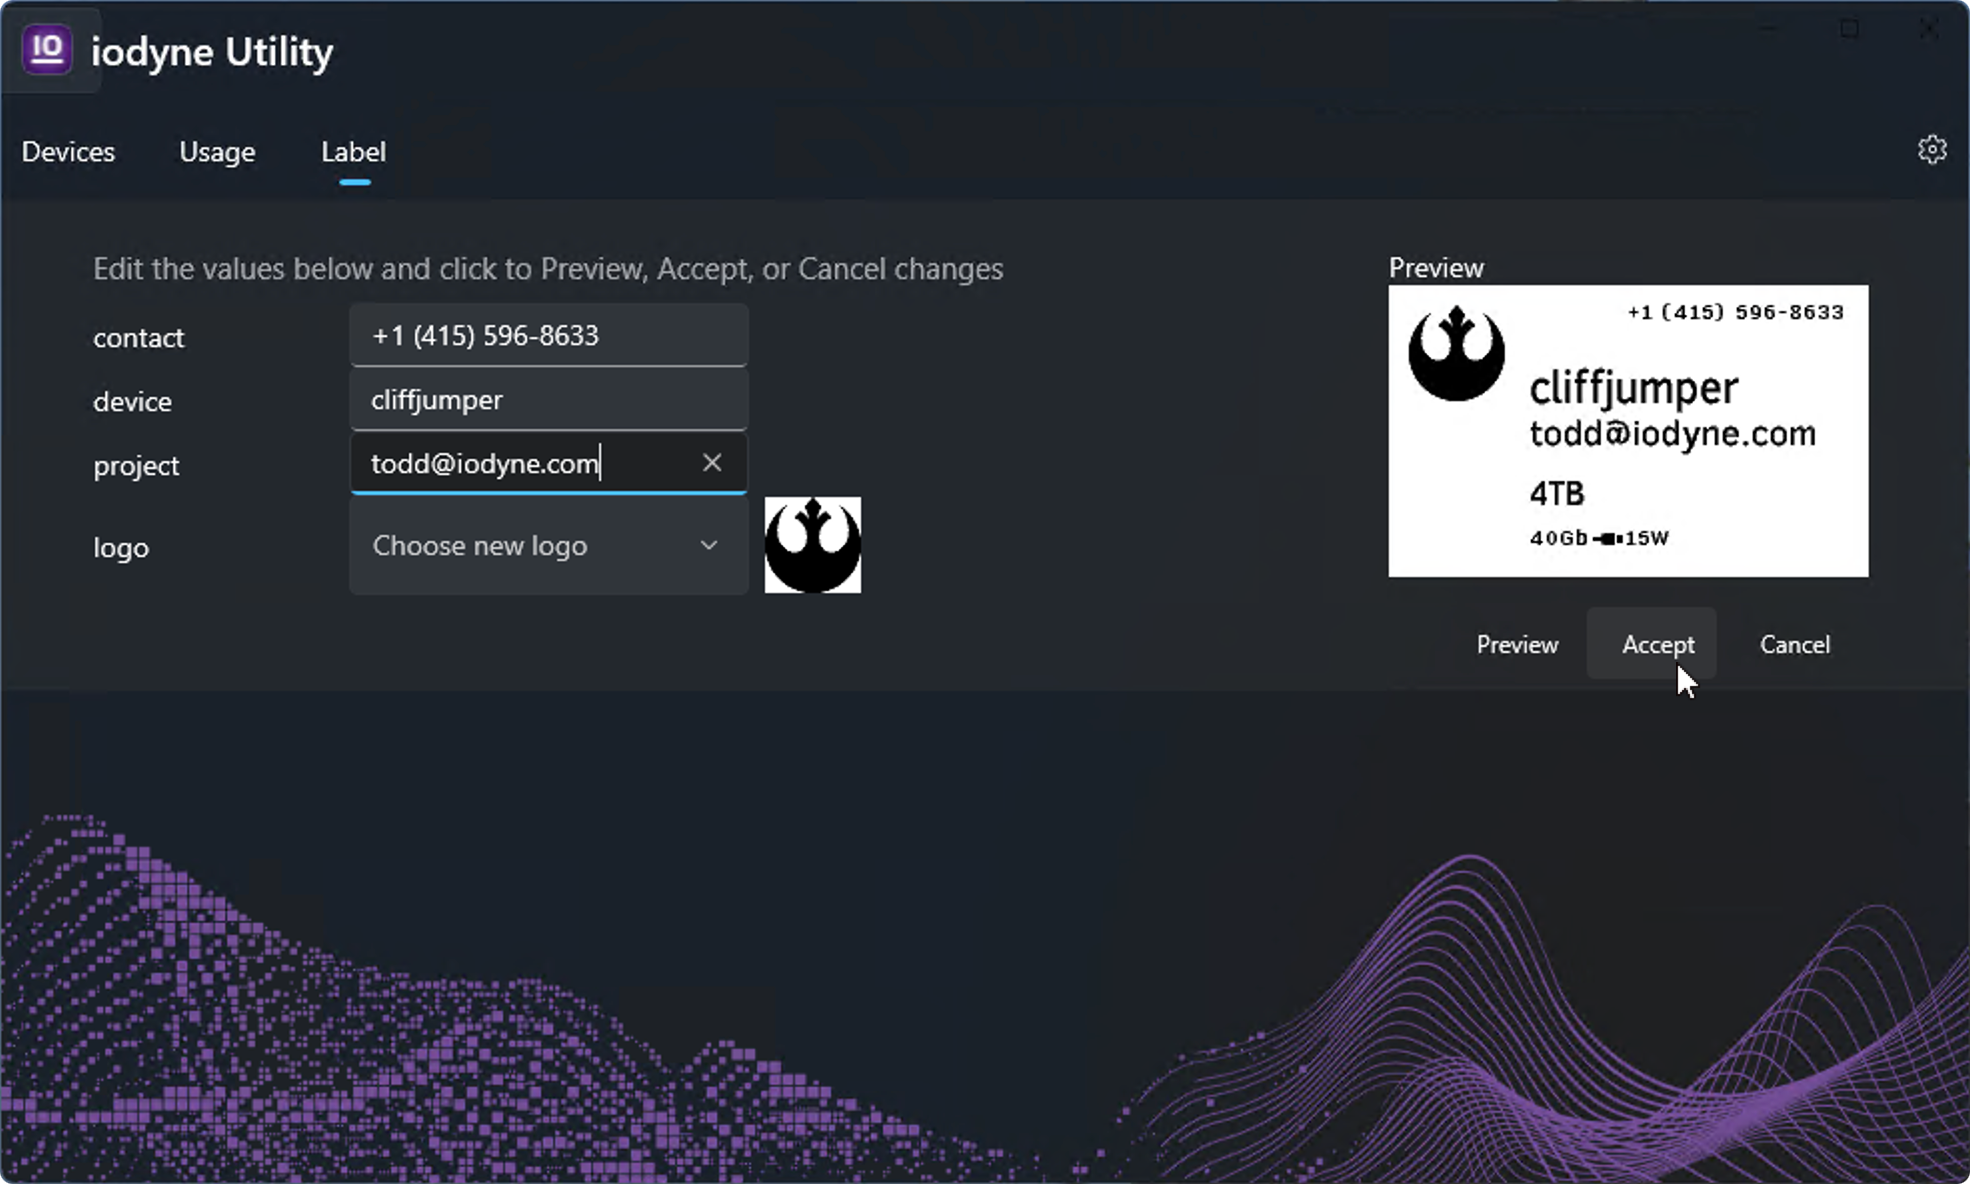Click "todd@iodyne.com" in the label preview

pyautogui.click(x=1672, y=434)
